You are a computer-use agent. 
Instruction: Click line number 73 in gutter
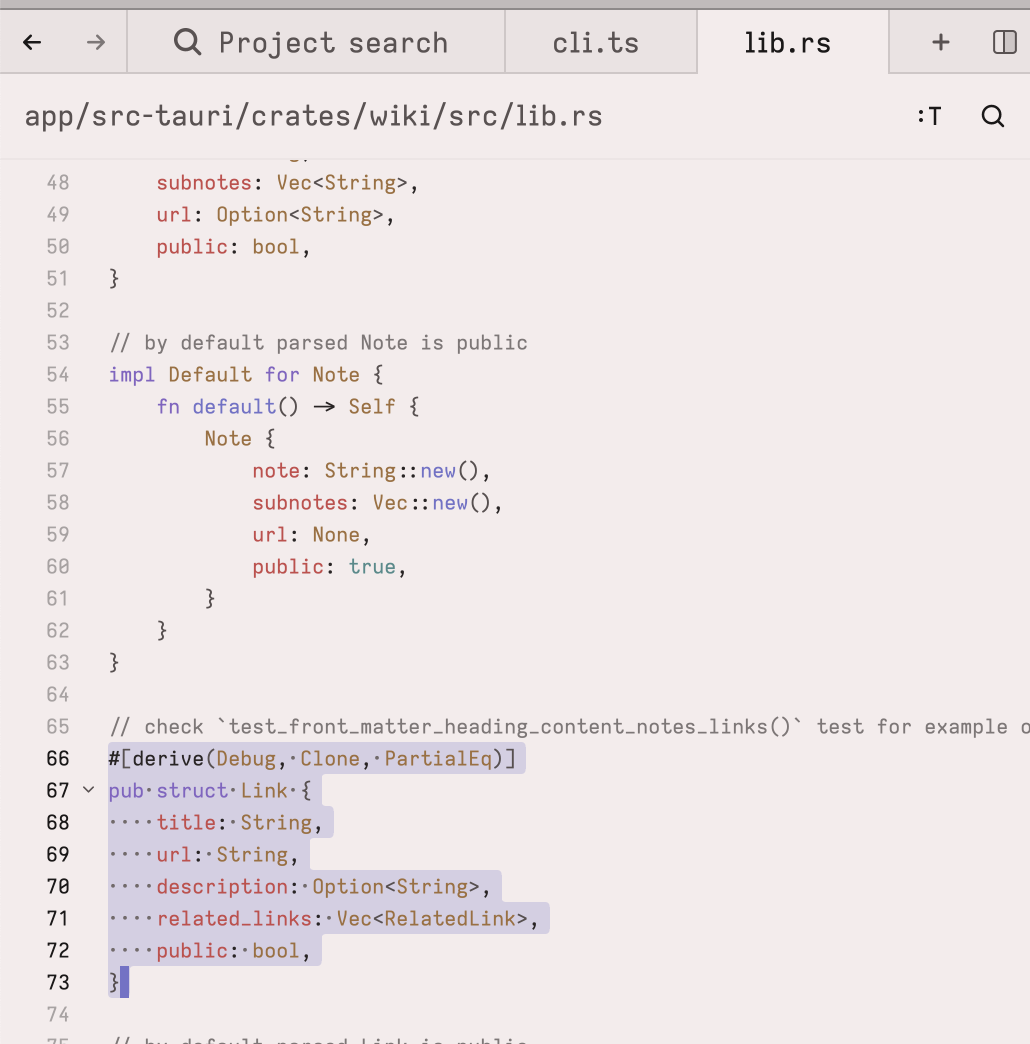coord(58,983)
